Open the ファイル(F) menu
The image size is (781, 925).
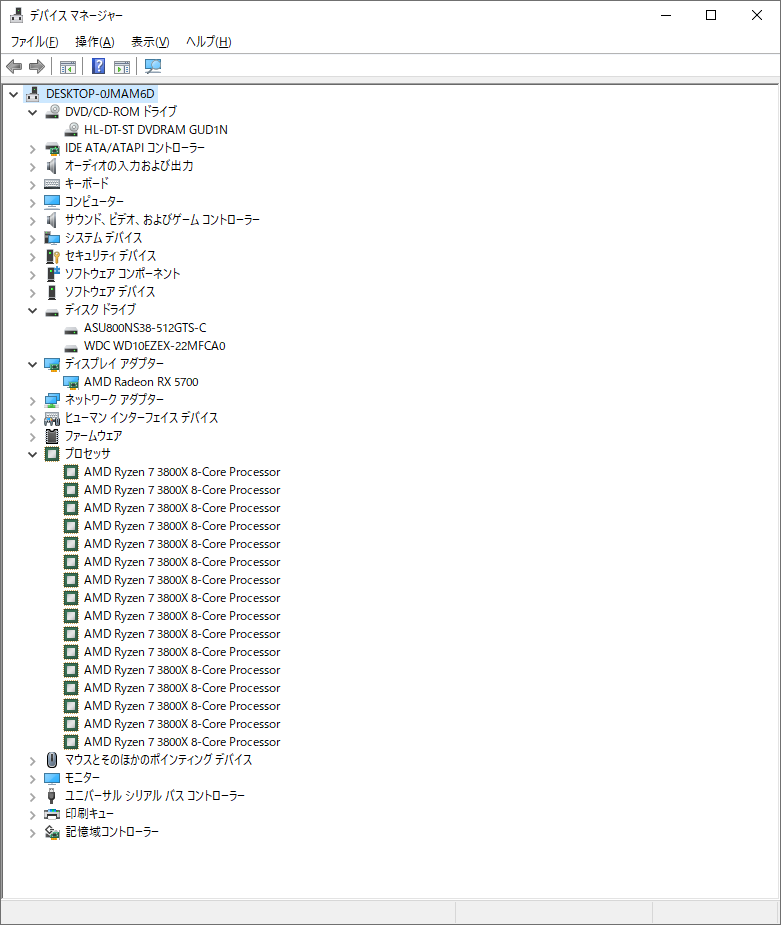(x=34, y=42)
